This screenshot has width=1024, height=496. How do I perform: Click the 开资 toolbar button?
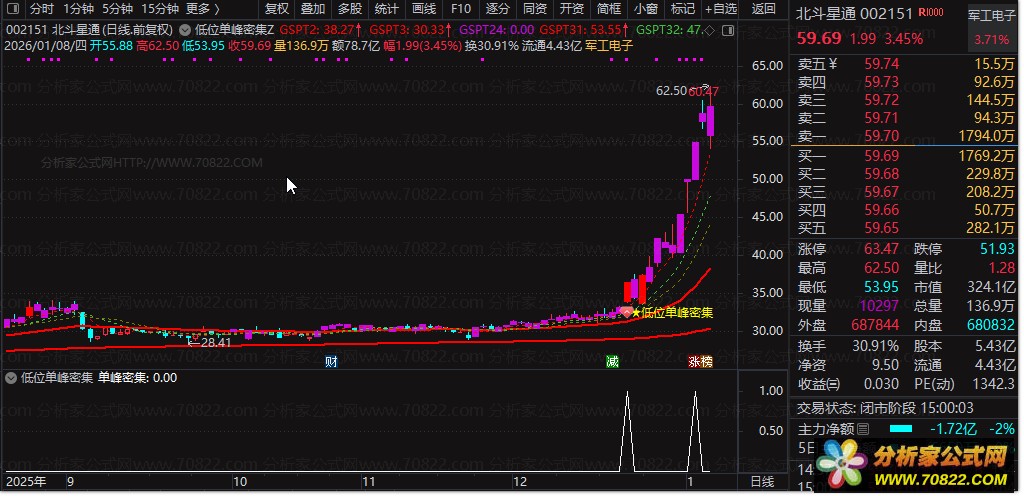[572, 8]
